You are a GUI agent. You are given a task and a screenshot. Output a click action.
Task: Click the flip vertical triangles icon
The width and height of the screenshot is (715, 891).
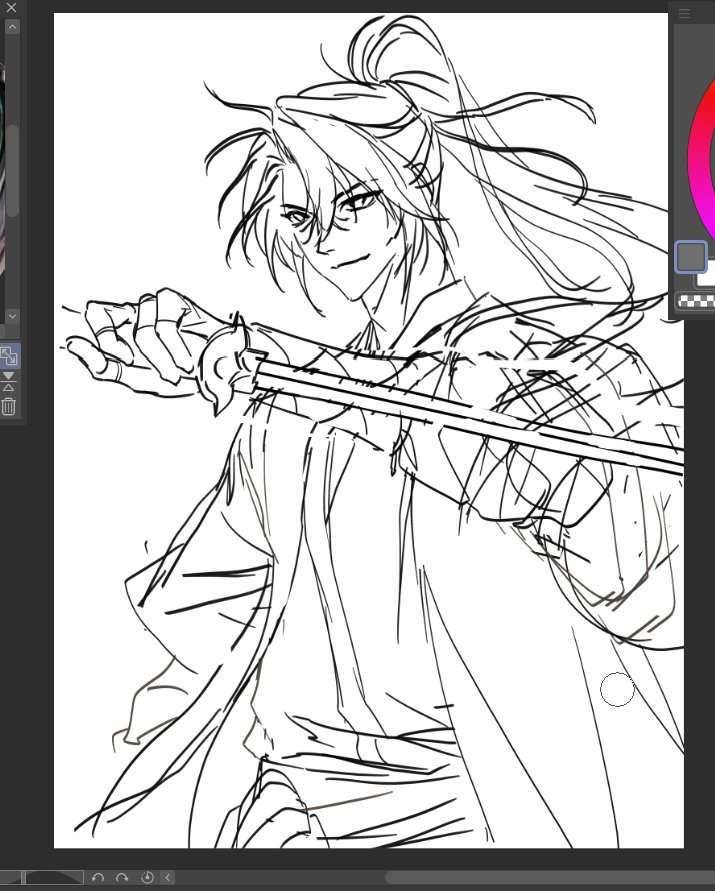point(9,382)
